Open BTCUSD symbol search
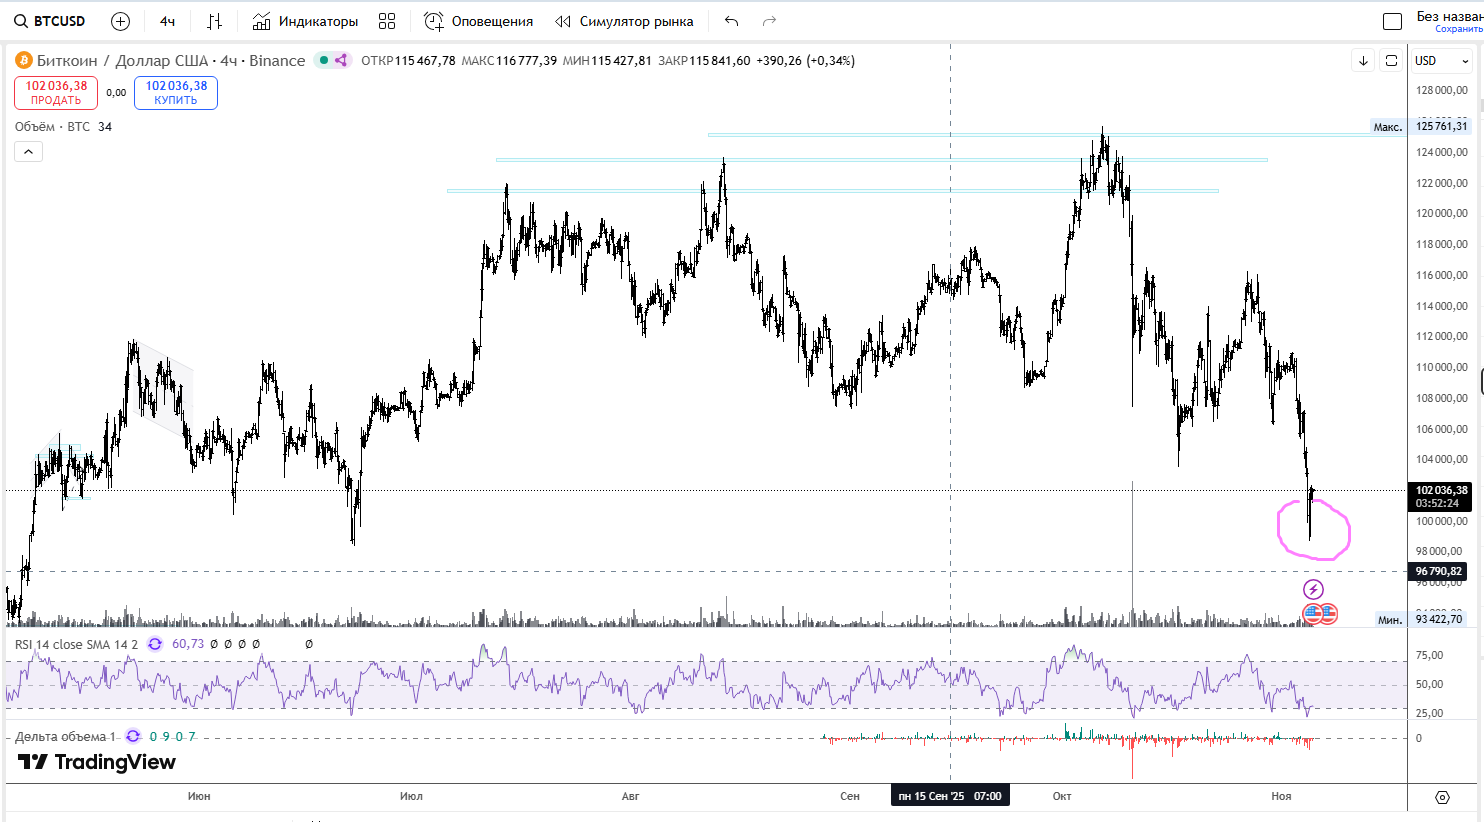Screen dimensions: 1484x822 (50, 21)
